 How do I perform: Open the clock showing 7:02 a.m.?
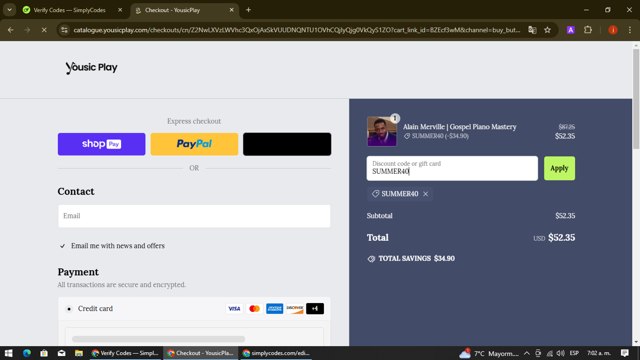[x=599, y=353]
